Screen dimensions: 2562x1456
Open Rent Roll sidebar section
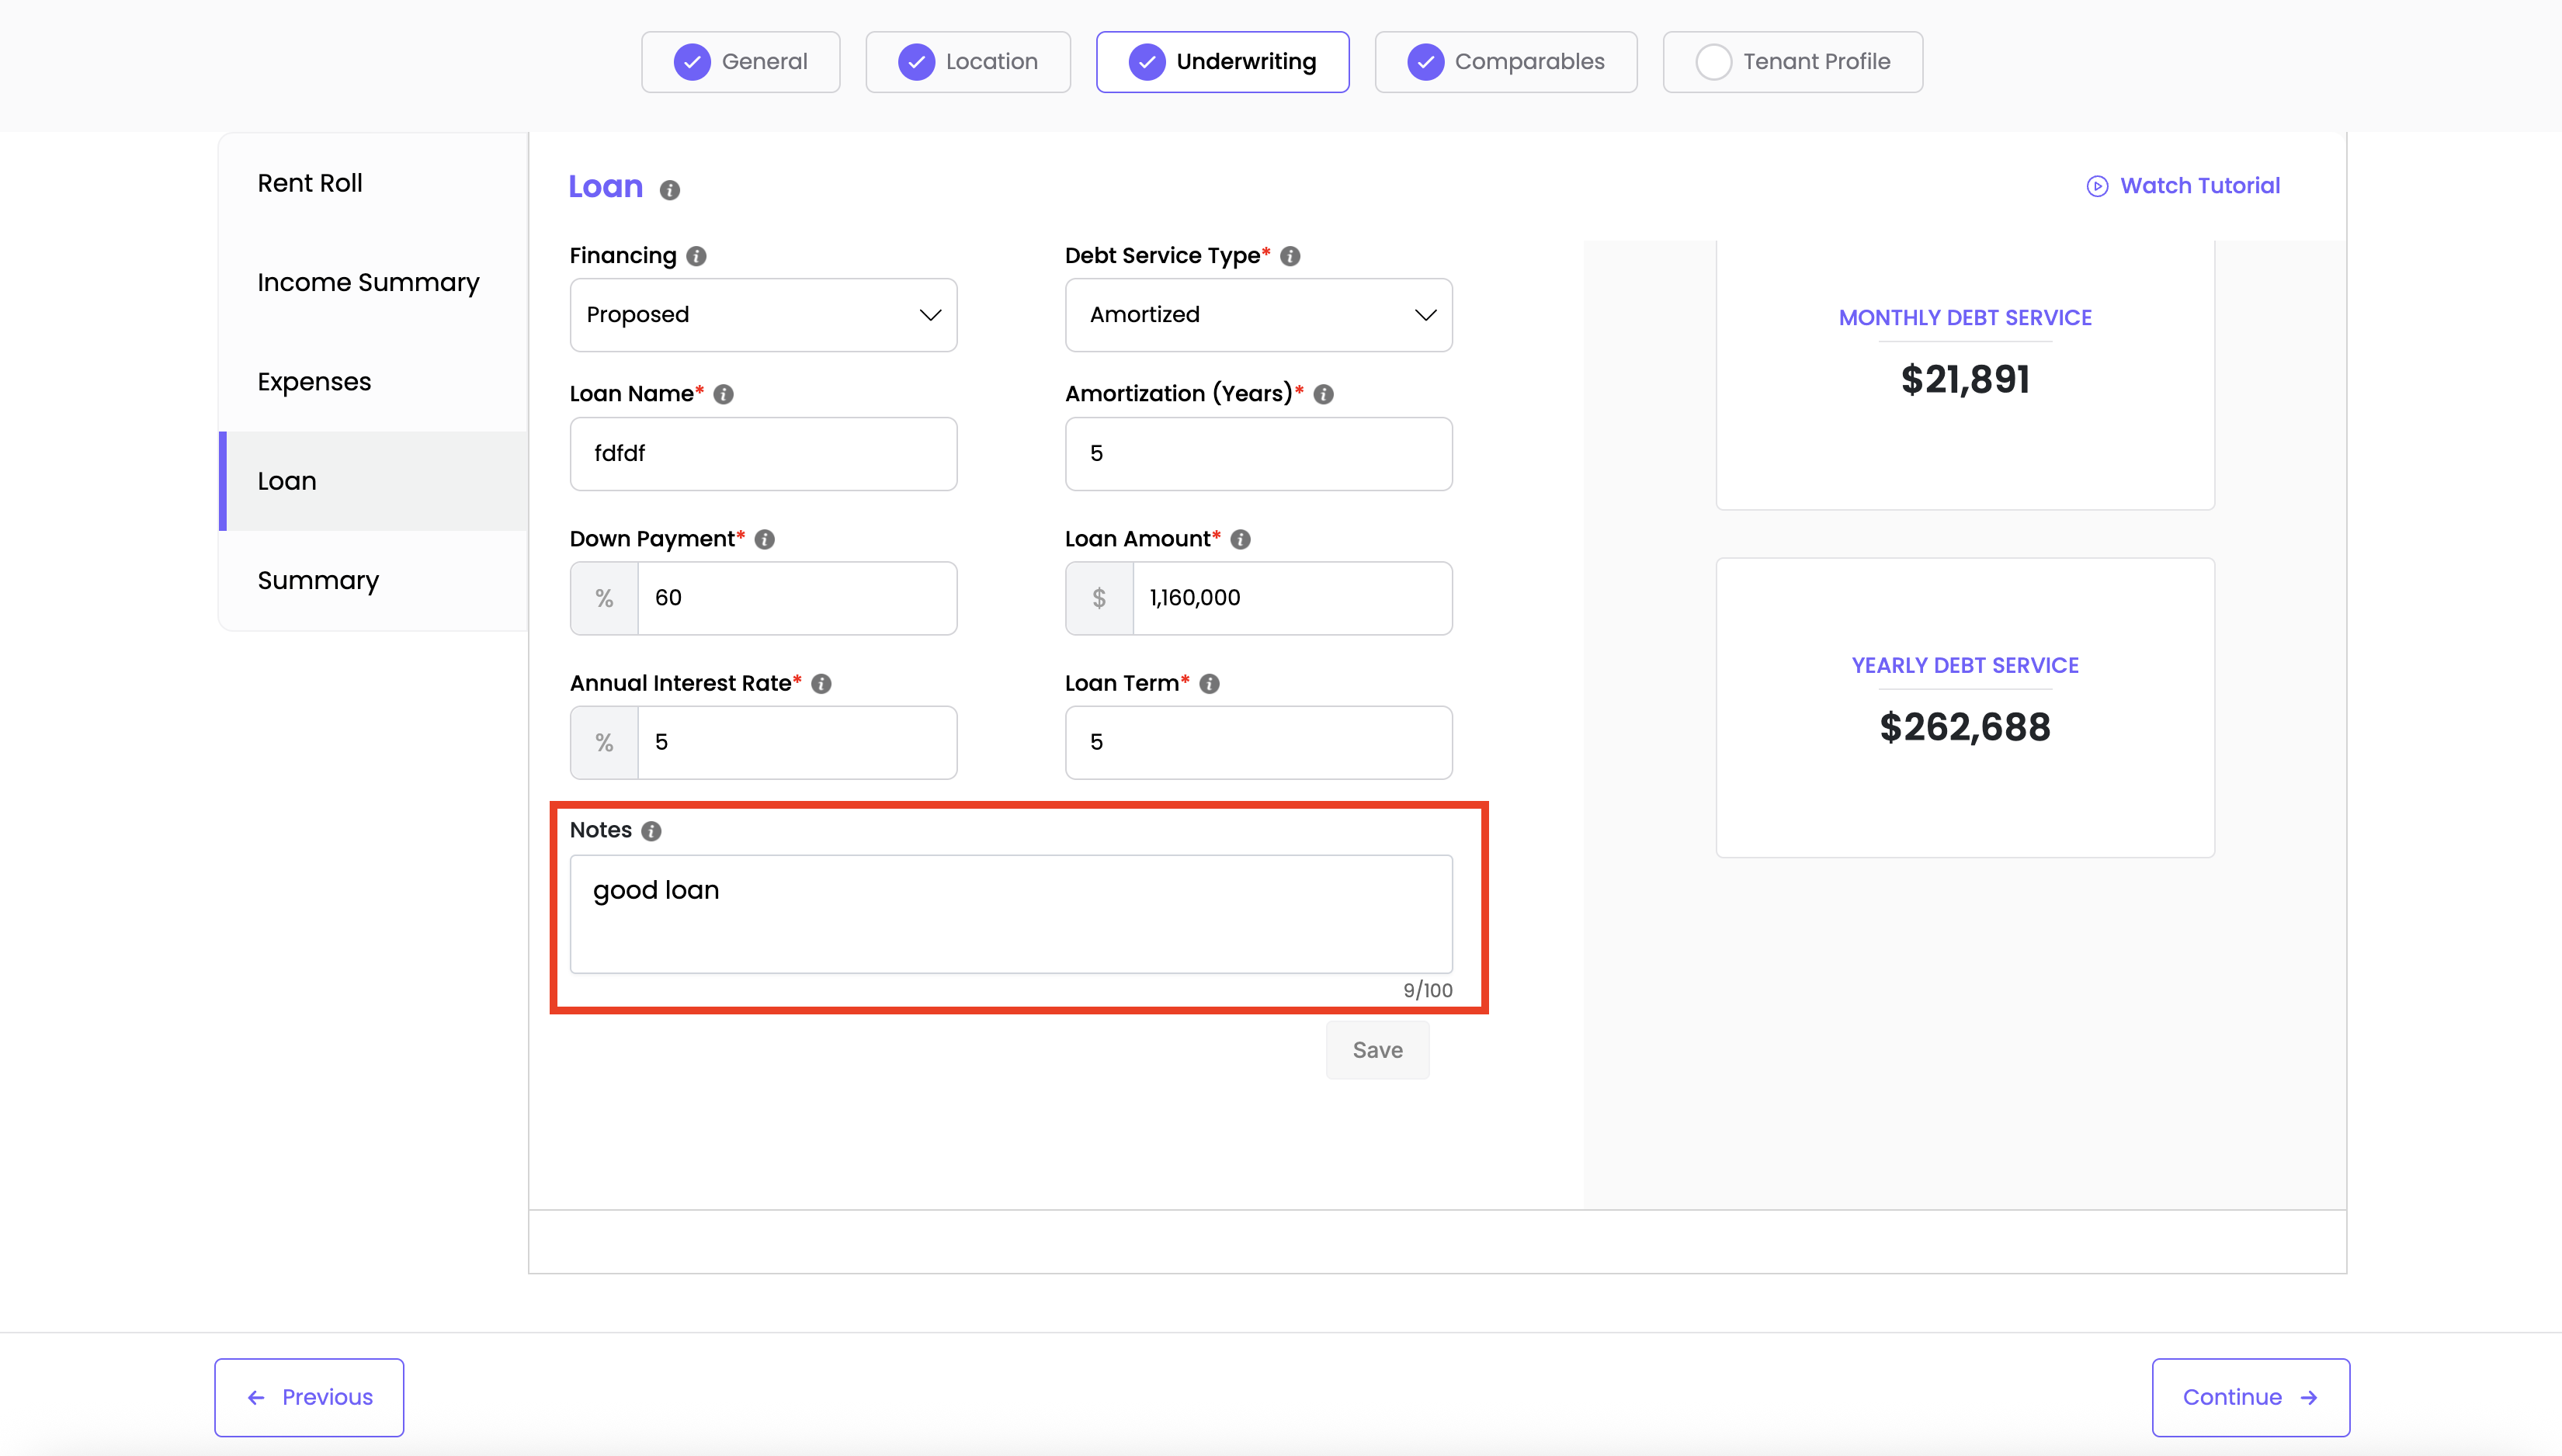click(x=310, y=183)
